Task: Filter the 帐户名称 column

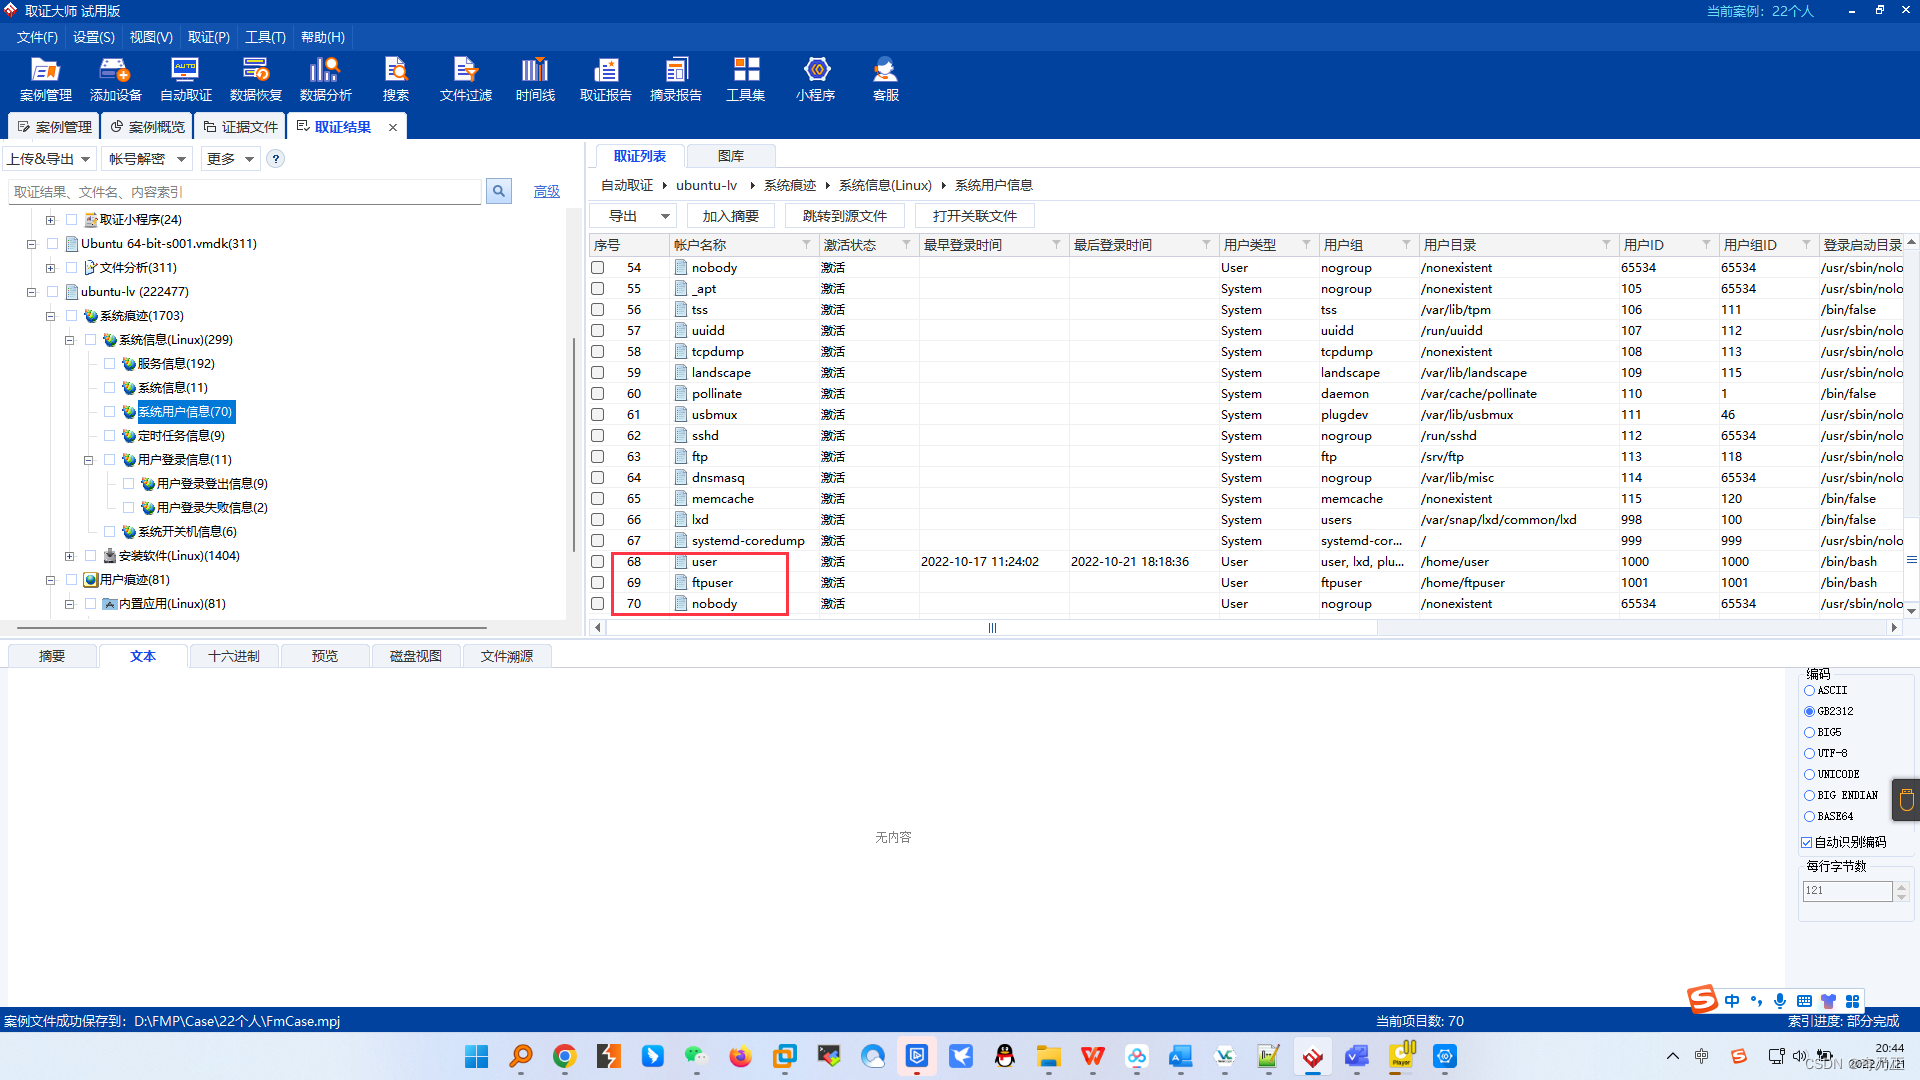Action: tap(806, 244)
